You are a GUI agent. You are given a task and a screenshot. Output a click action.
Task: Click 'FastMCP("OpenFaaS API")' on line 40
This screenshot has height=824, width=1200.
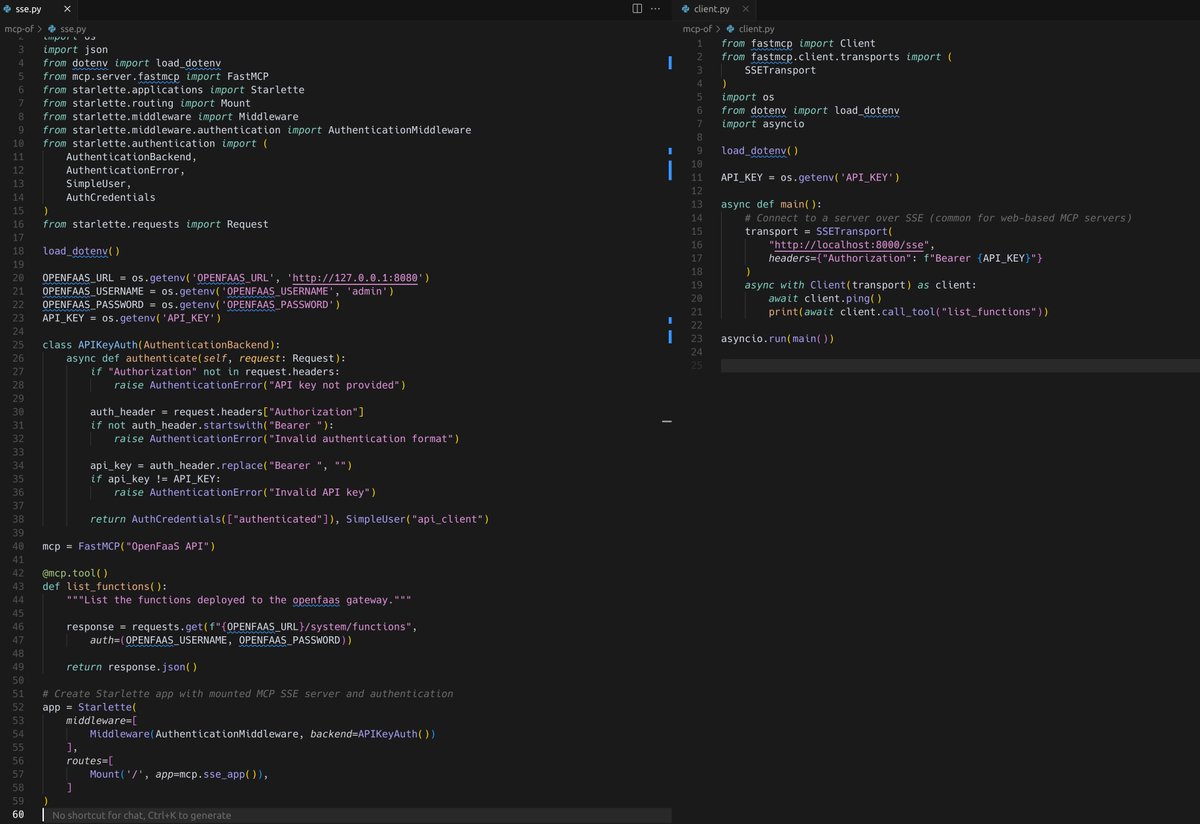coord(147,546)
